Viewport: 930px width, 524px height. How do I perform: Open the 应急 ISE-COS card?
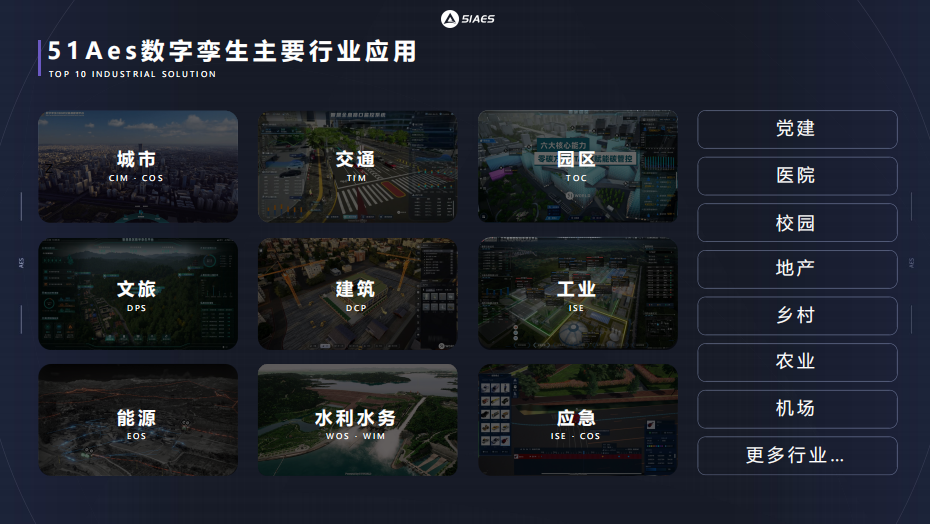pos(578,420)
